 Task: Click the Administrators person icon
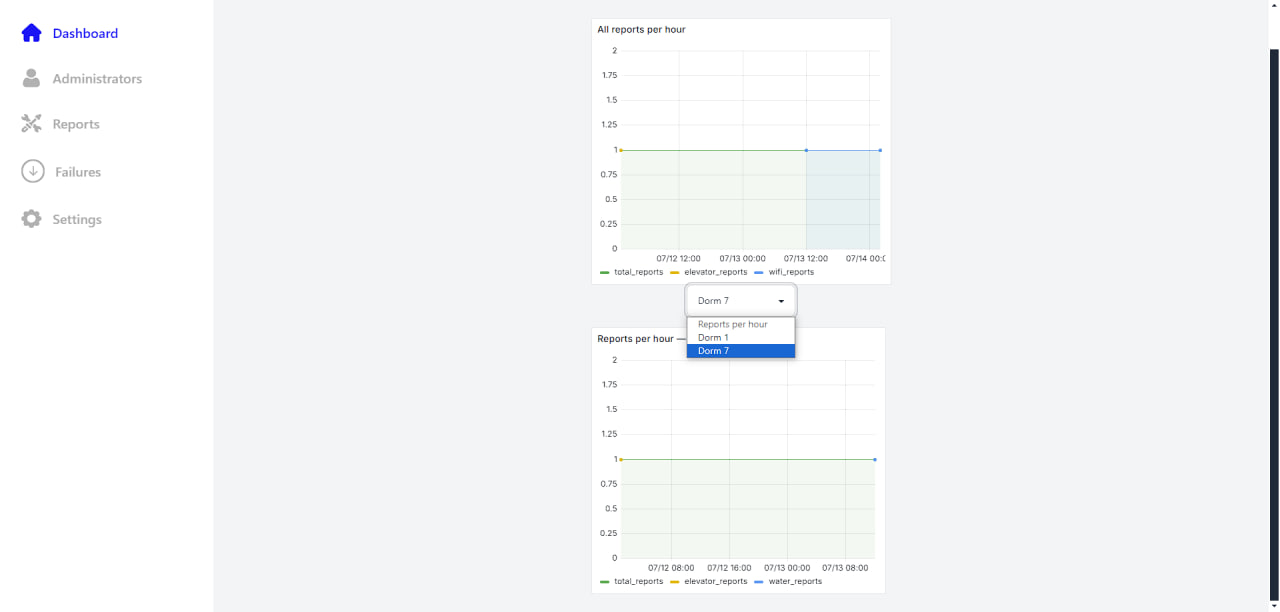pyautogui.click(x=31, y=78)
